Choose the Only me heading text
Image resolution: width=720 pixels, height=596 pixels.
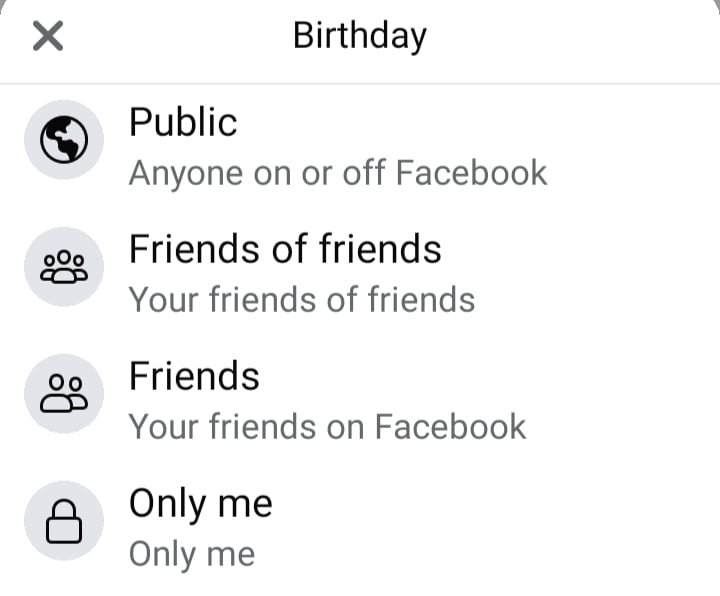201,503
